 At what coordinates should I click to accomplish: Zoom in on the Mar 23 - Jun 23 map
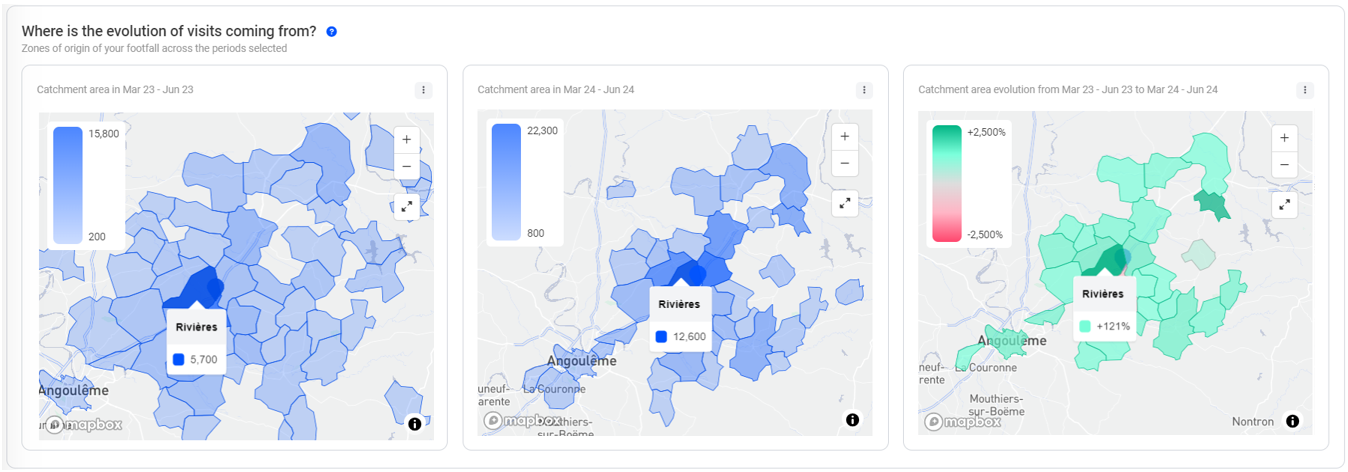pyautogui.click(x=406, y=141)
